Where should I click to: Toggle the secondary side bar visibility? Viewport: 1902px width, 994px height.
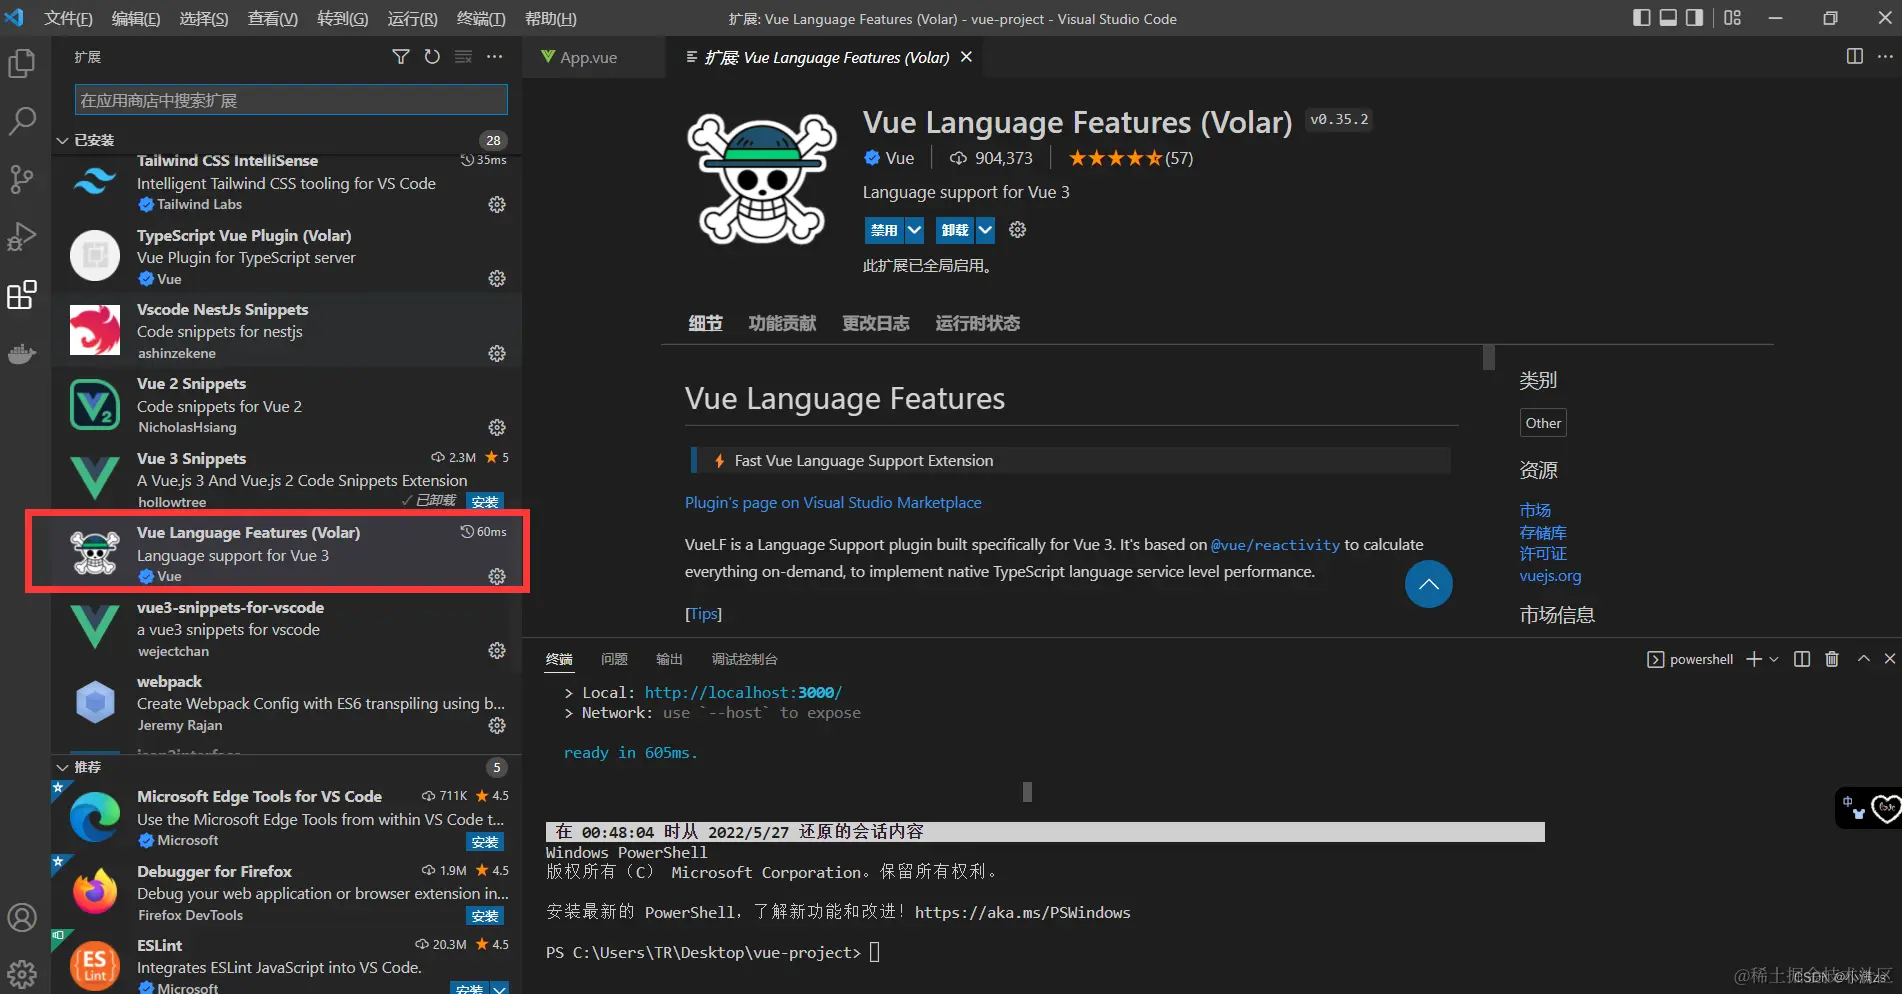pos(1694,18)
